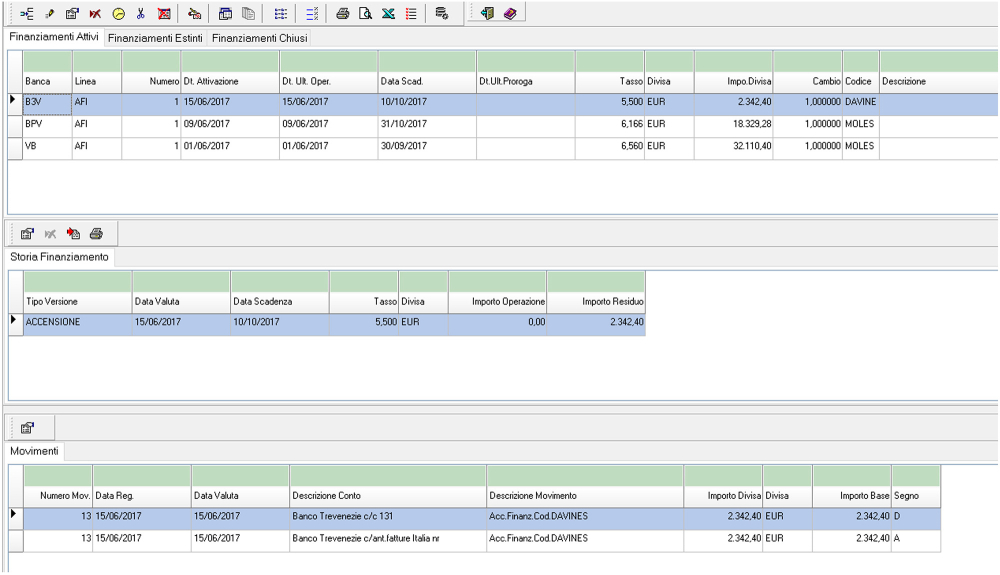This screenshot has height=575, width=1000.
Task: Click the pencil edit icon in top toolbar
Action: pyautogui.click(x=50, y=14)
